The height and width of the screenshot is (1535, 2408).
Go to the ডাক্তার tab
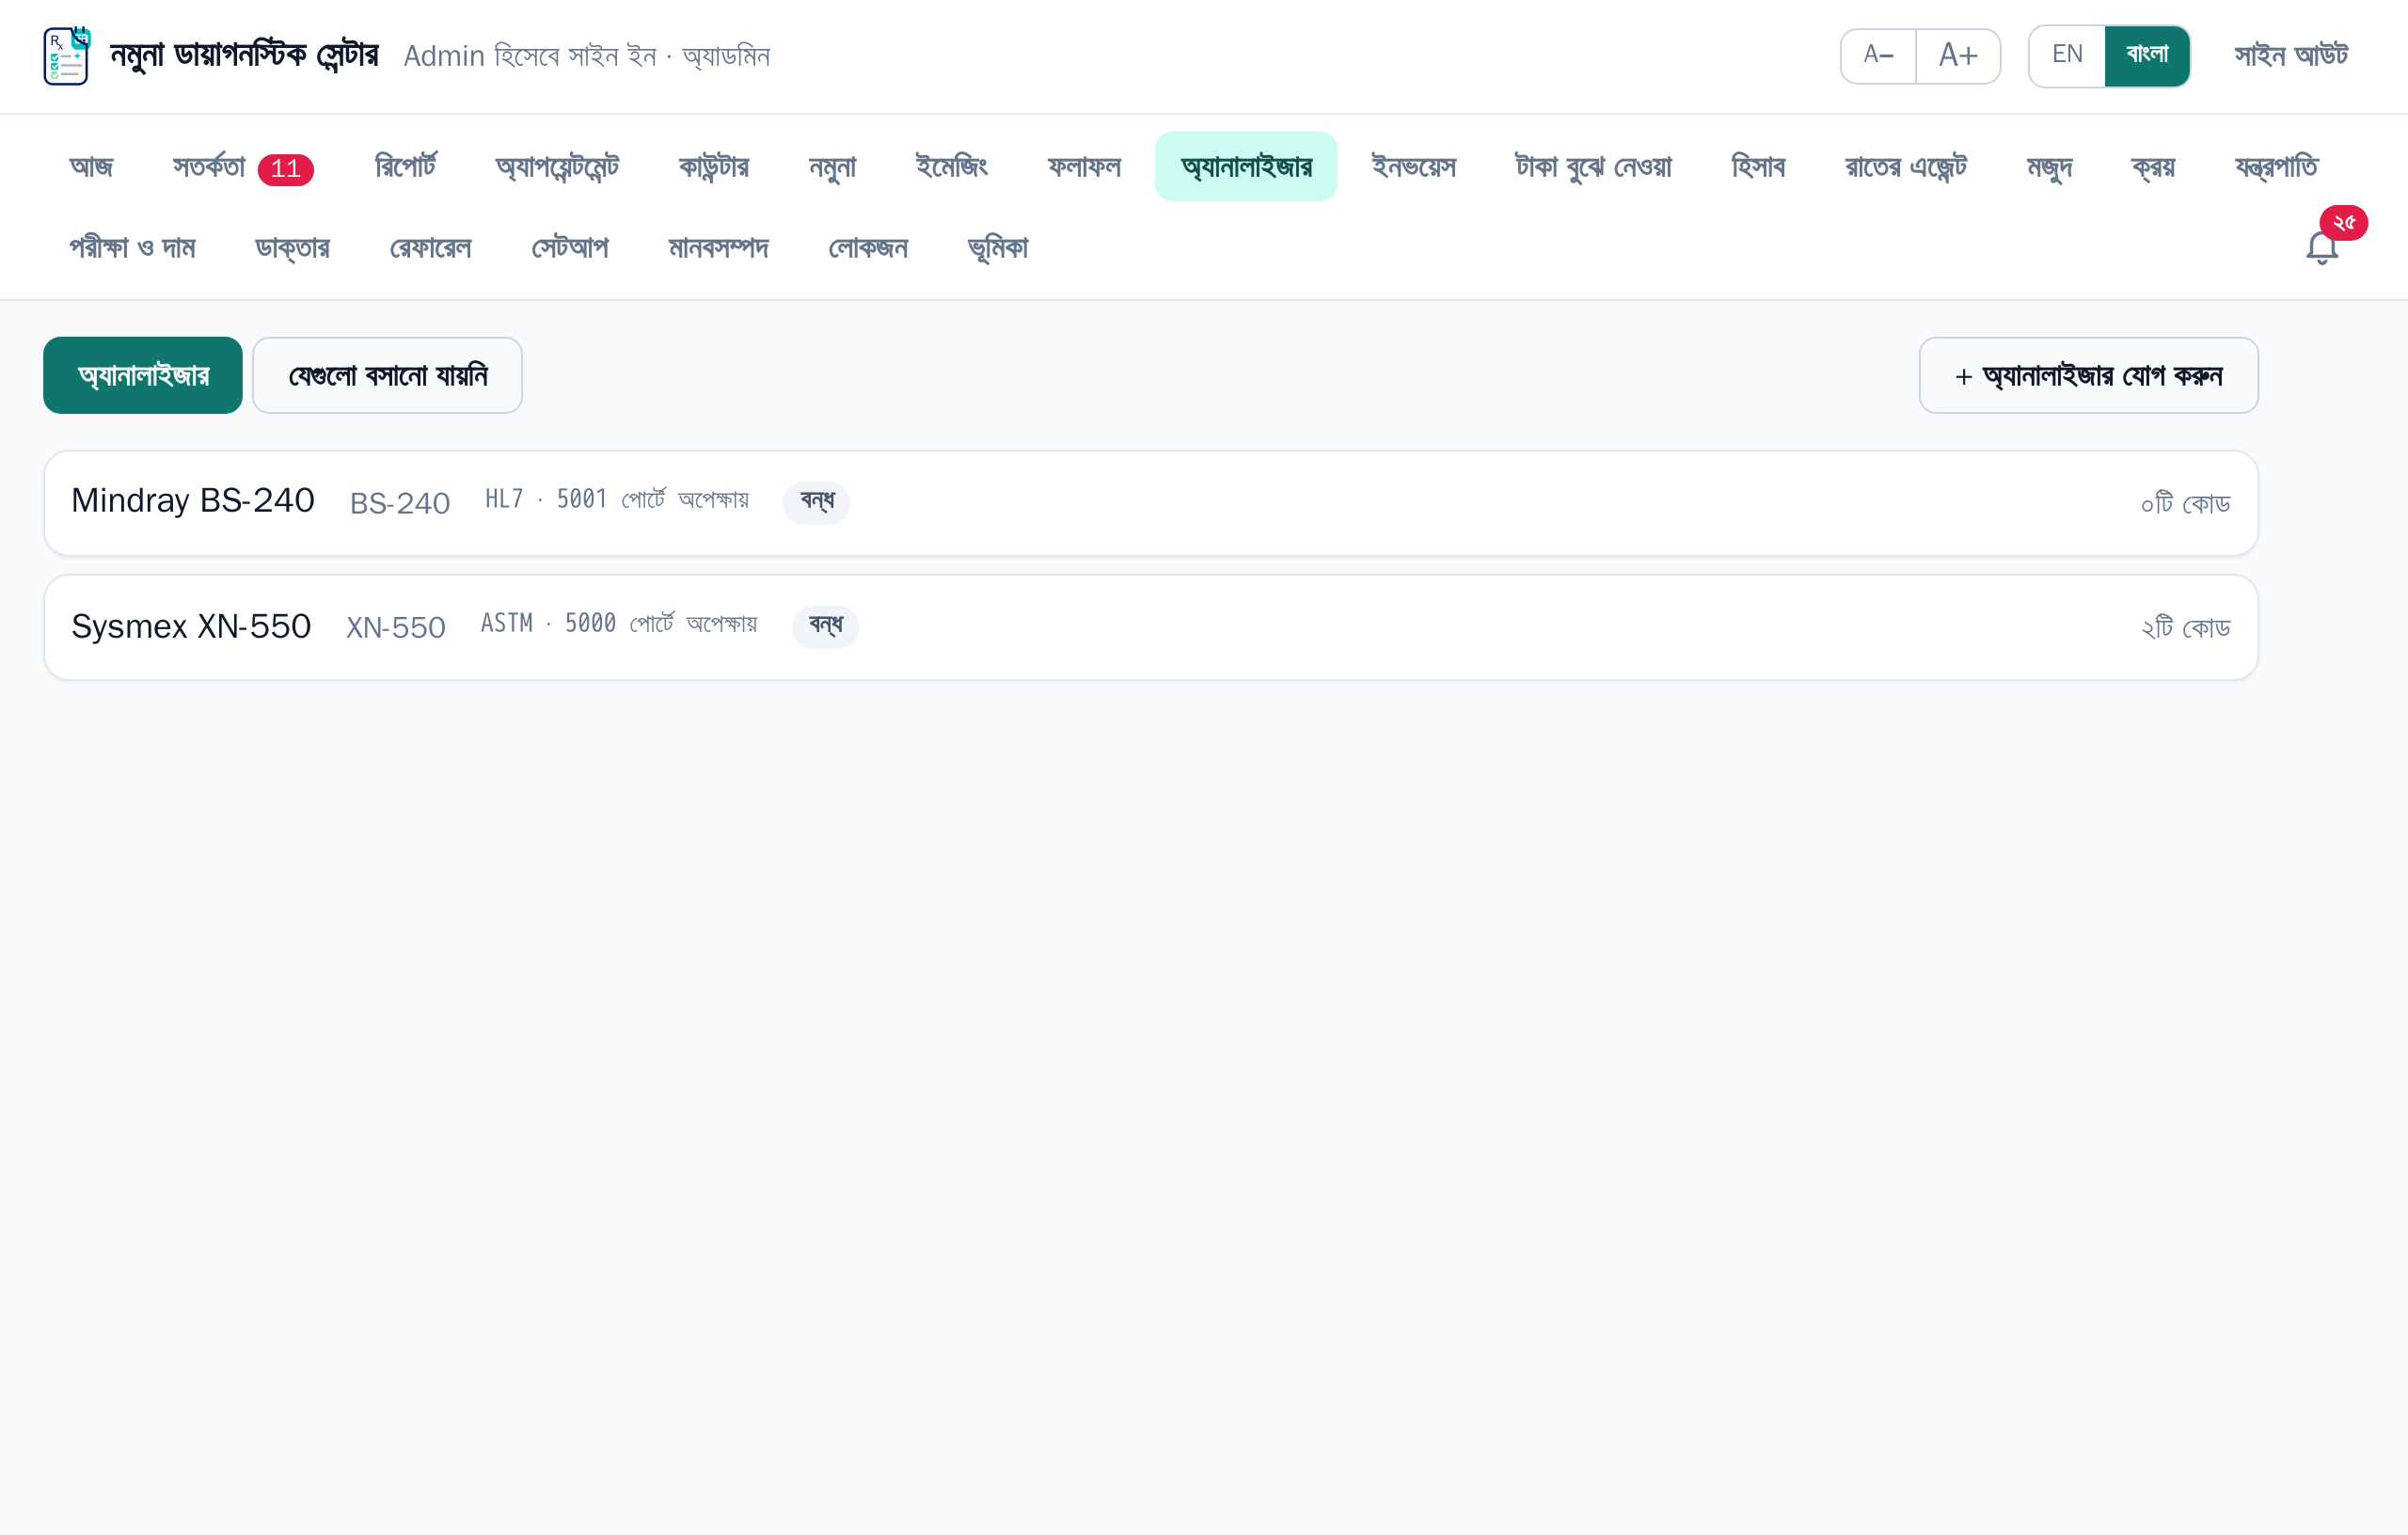292,248
